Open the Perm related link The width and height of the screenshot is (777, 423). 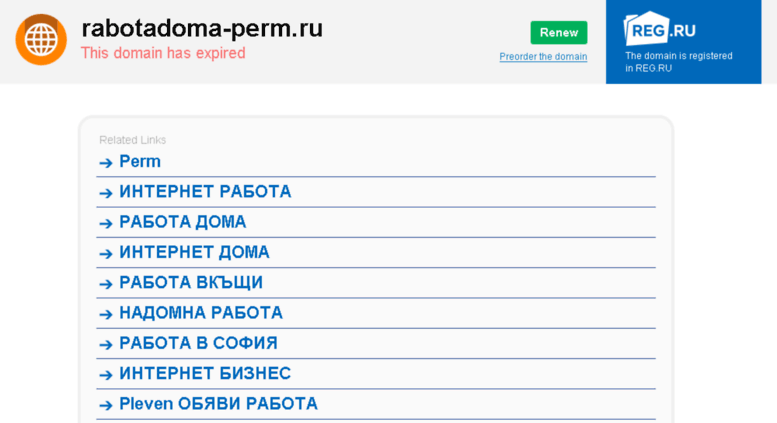click(x=140, y=161)
